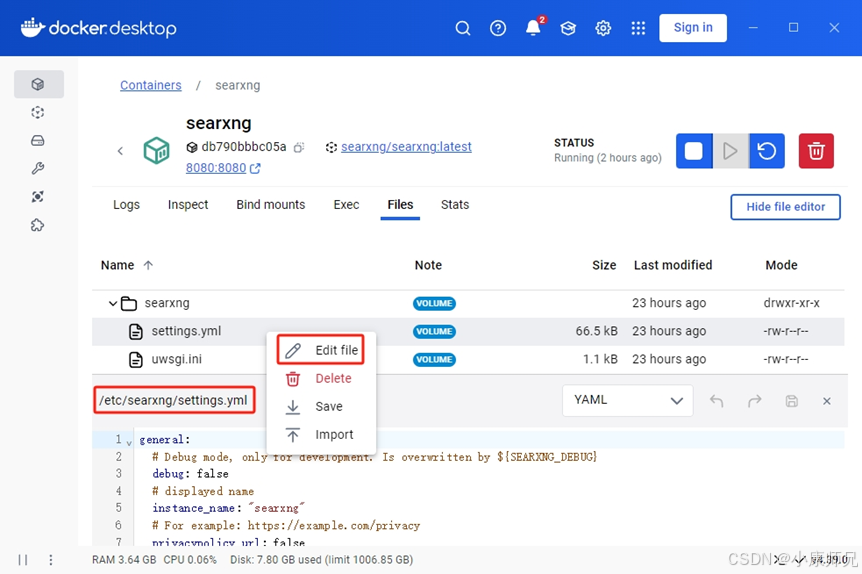Switch to the Stats tab

(x=455, y=205)
